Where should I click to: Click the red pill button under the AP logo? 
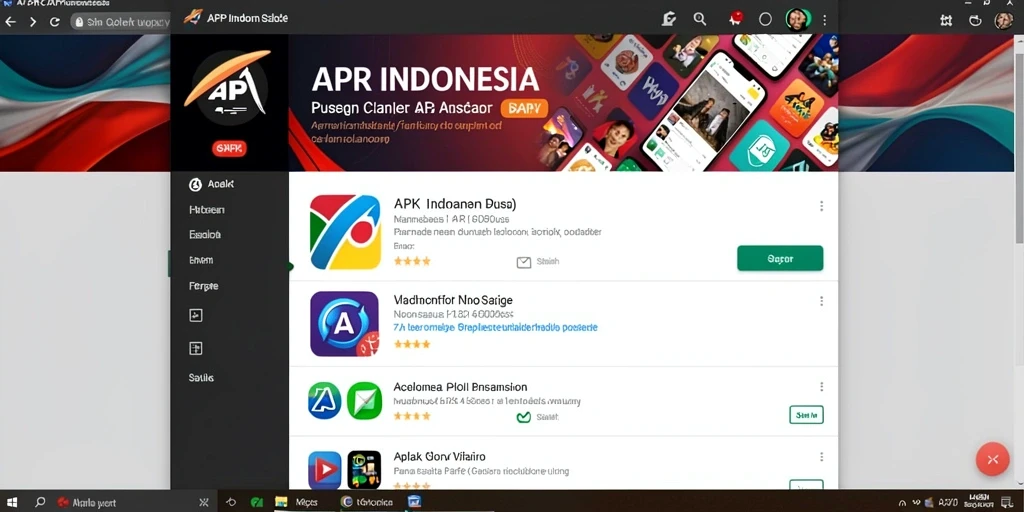[229, 148]
